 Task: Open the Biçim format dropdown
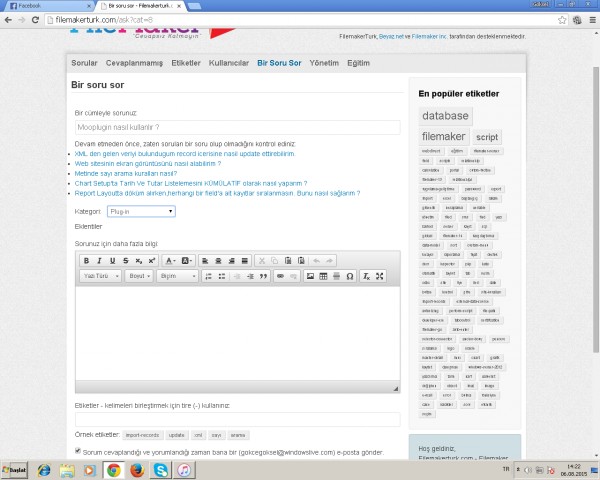pyautogui.click(x=177, y=276)
